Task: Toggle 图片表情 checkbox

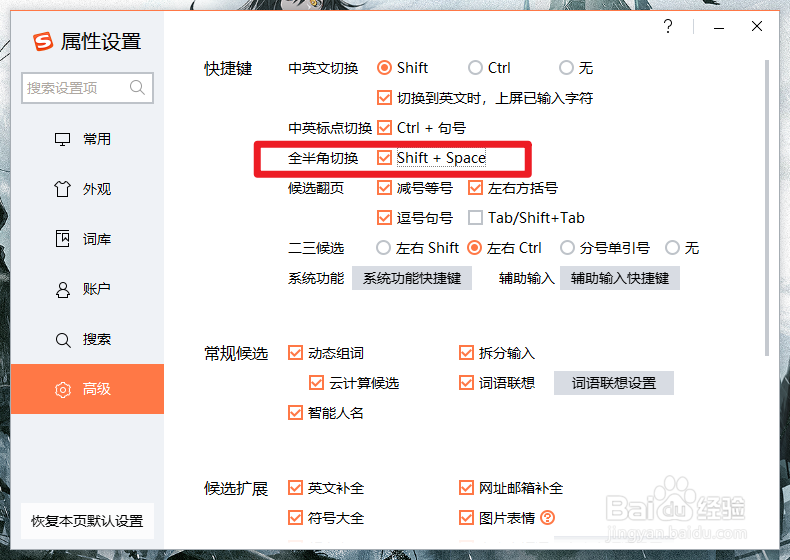Action: (466, 518)
